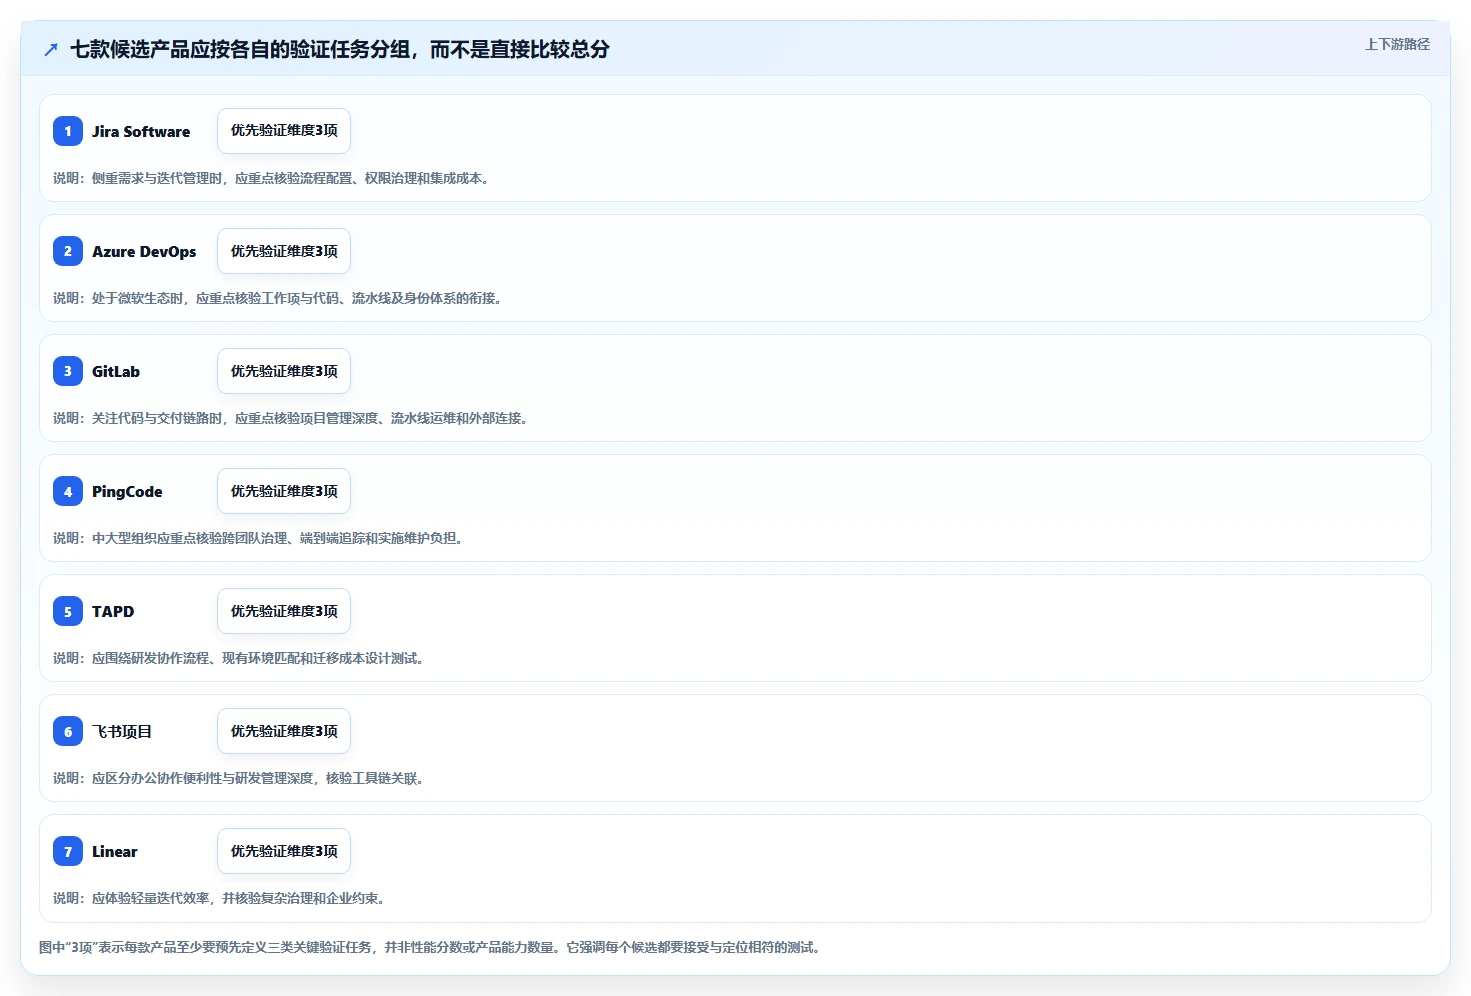This screenshot has width=1471, height=996.
Task: Select number badge 4 for PingCode
Action: [68, 491]
